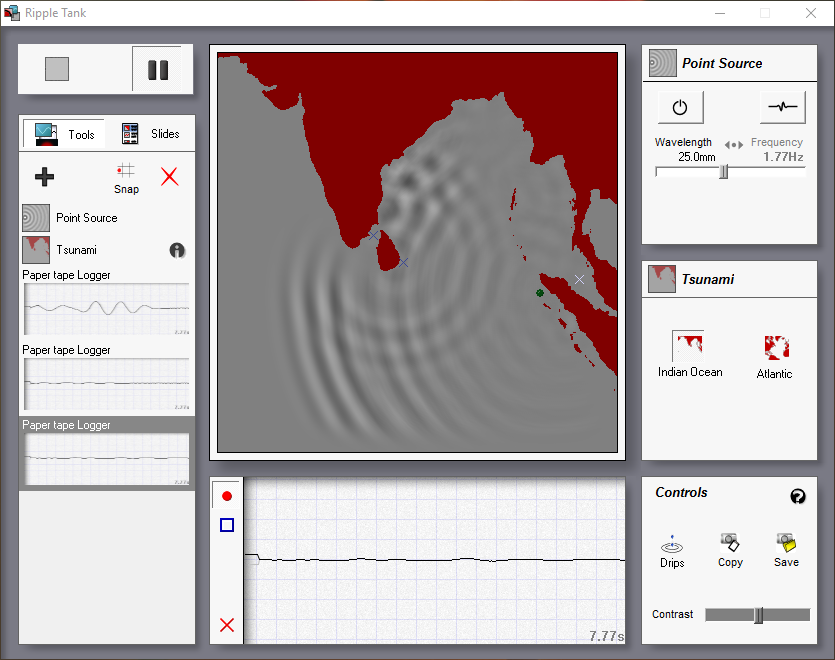835x660 pixels.
Task: Click the Wavelength slider handle
Action: (x=723, y=172)
